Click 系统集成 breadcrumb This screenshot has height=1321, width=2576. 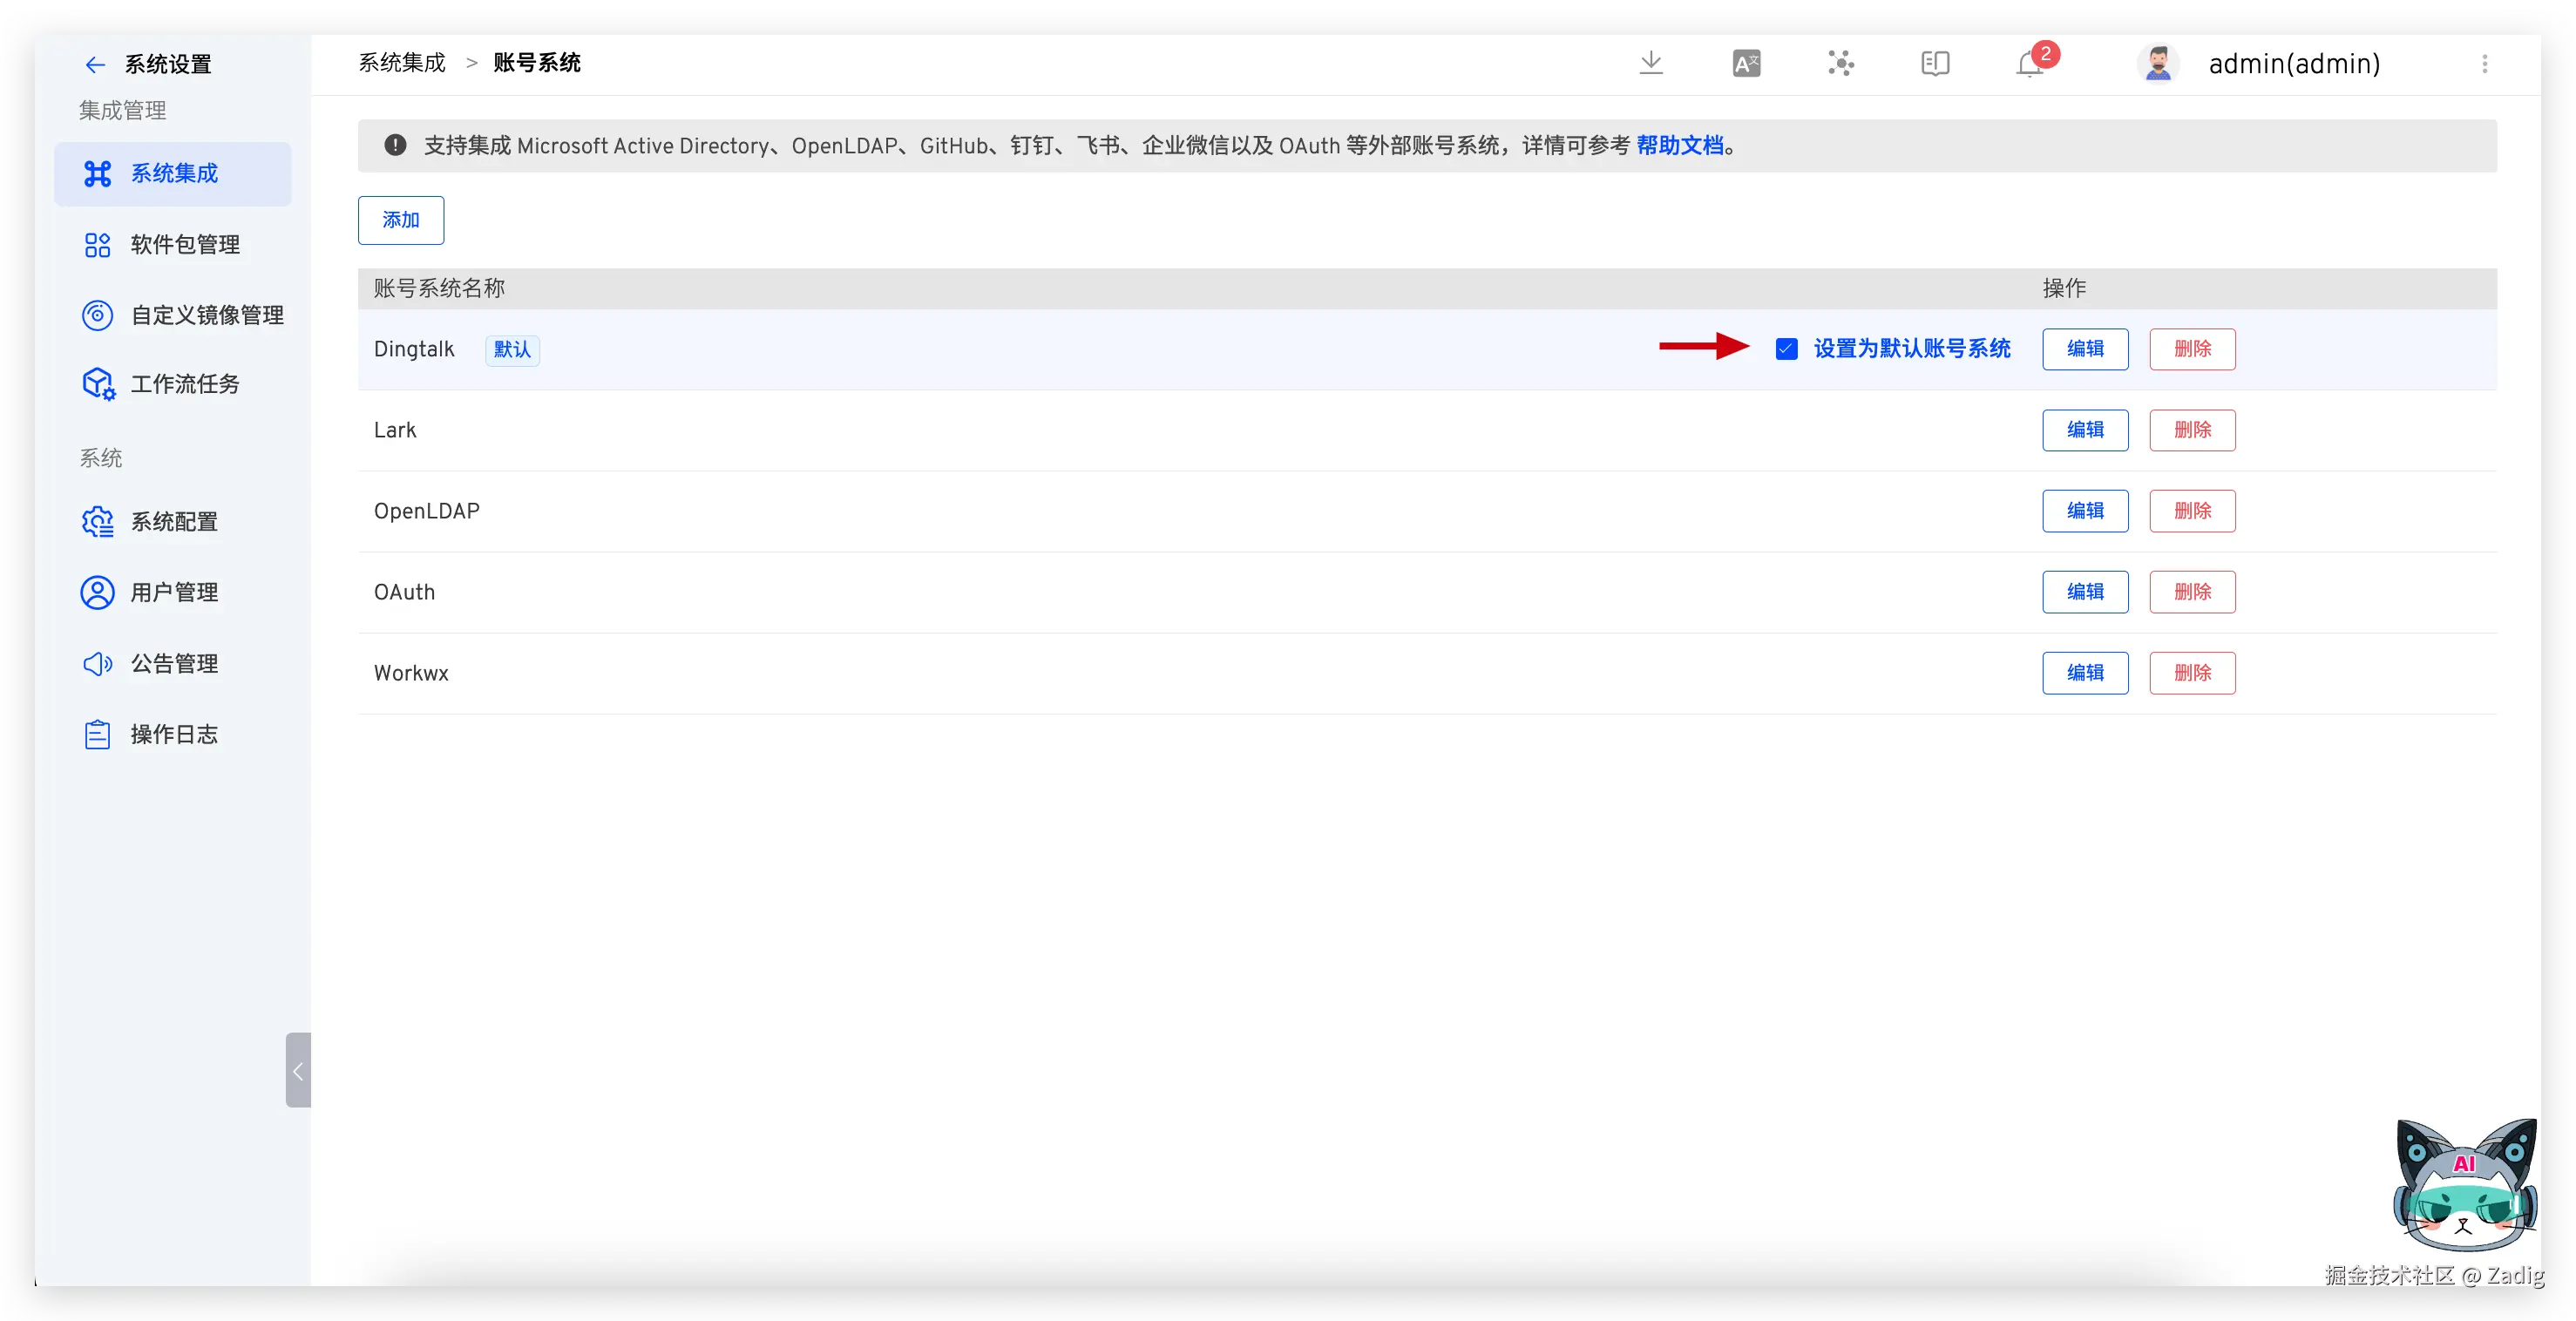402,63
